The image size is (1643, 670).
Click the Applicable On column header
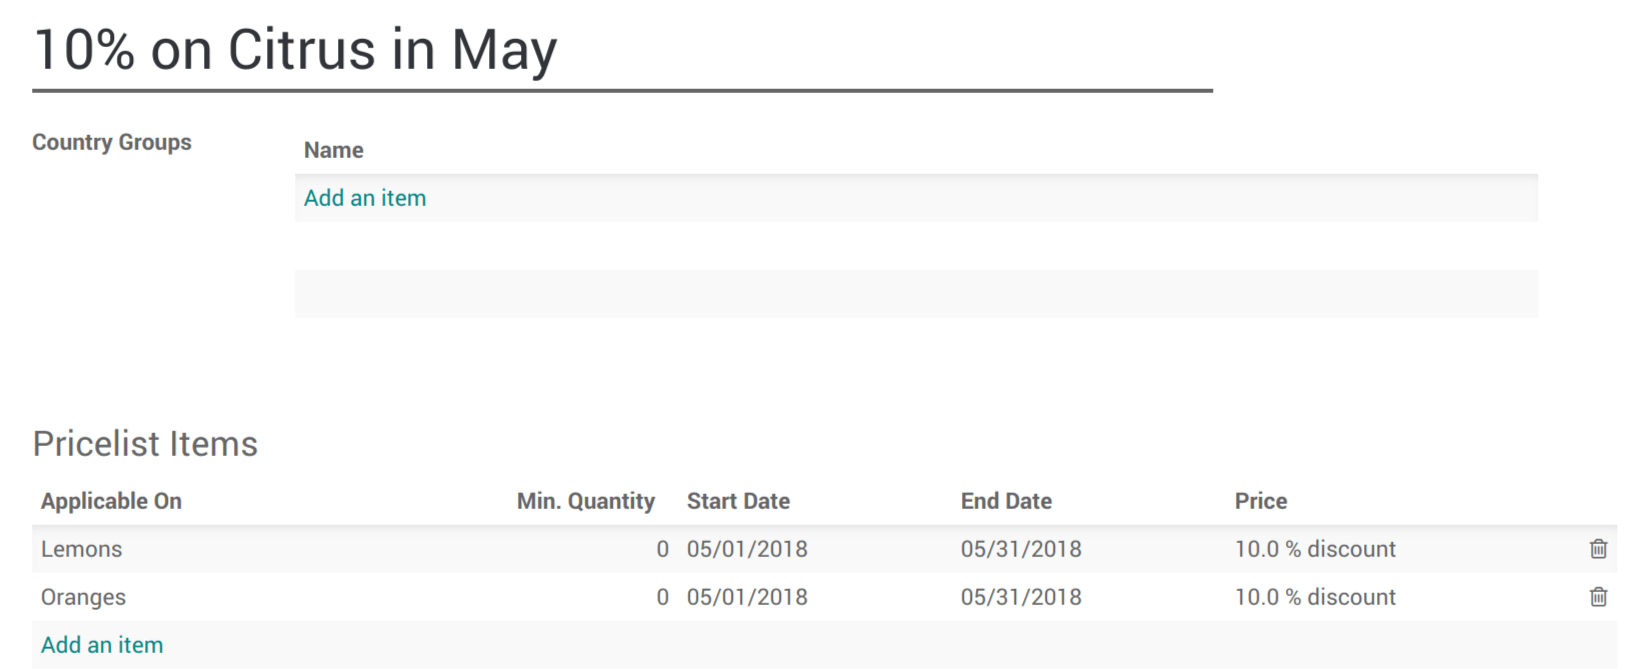click(x=111, y=501)
